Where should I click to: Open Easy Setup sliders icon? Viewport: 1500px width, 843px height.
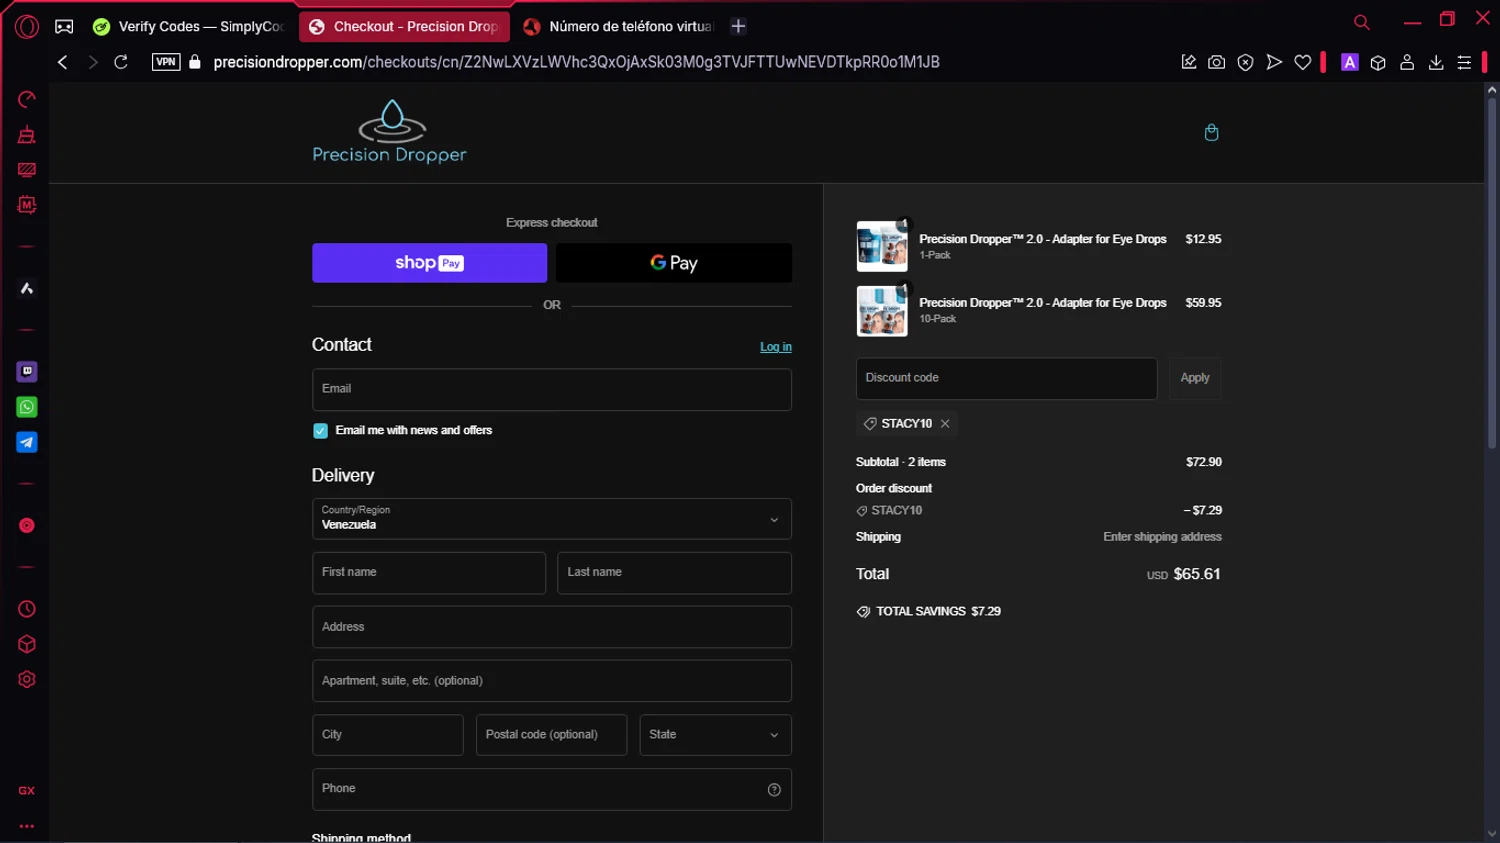pos(1464,62)
